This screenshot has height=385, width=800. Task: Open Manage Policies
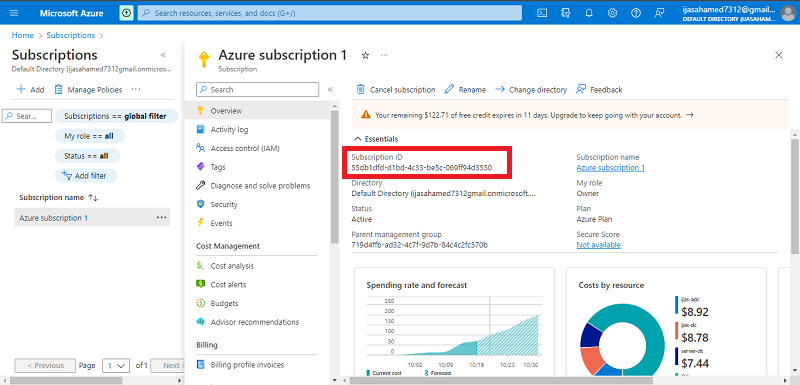[88, 89]
